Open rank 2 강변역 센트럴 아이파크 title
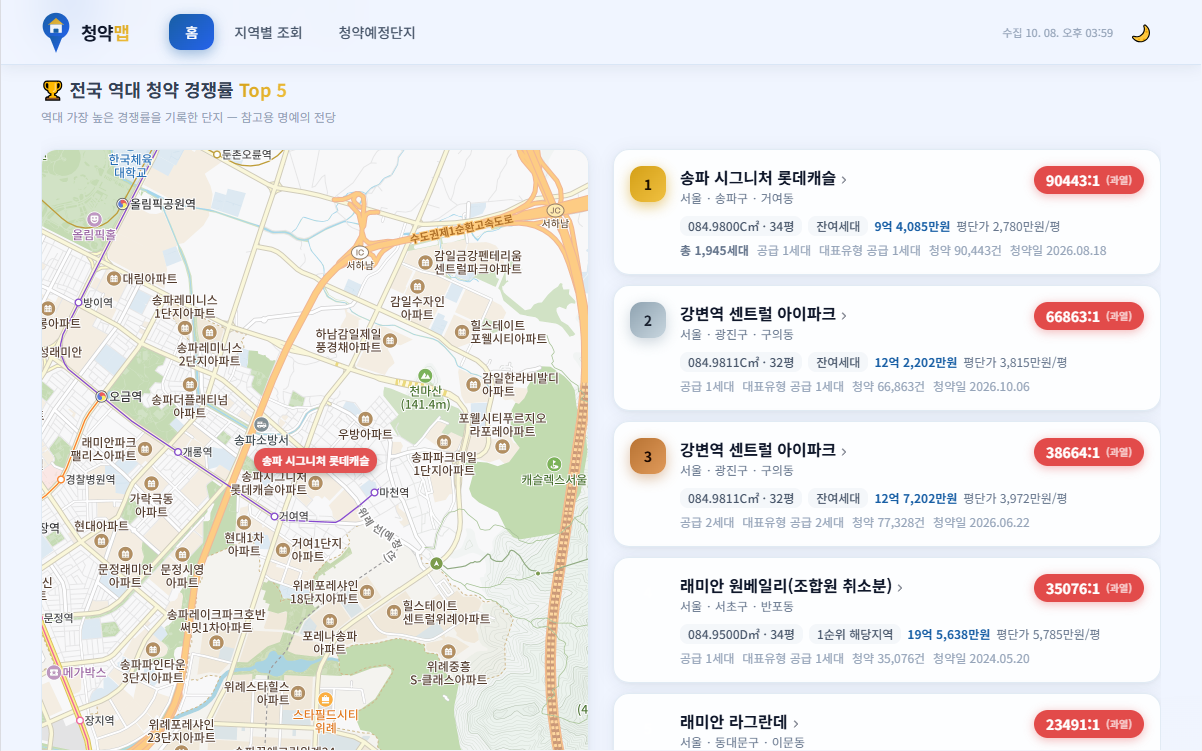Screen dimensions: 1202x751 point(757,314)
